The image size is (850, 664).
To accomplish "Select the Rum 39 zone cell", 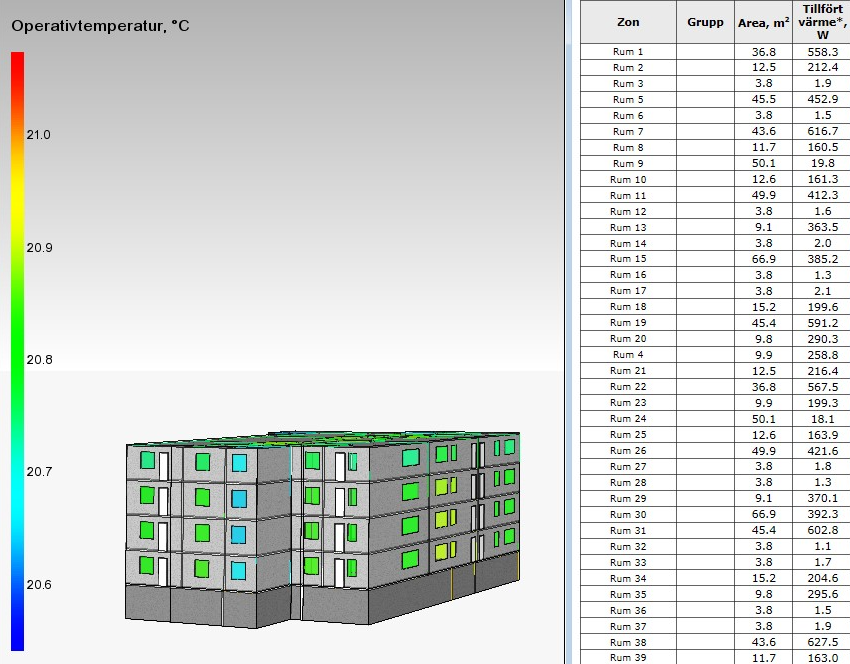I will 628,657.
